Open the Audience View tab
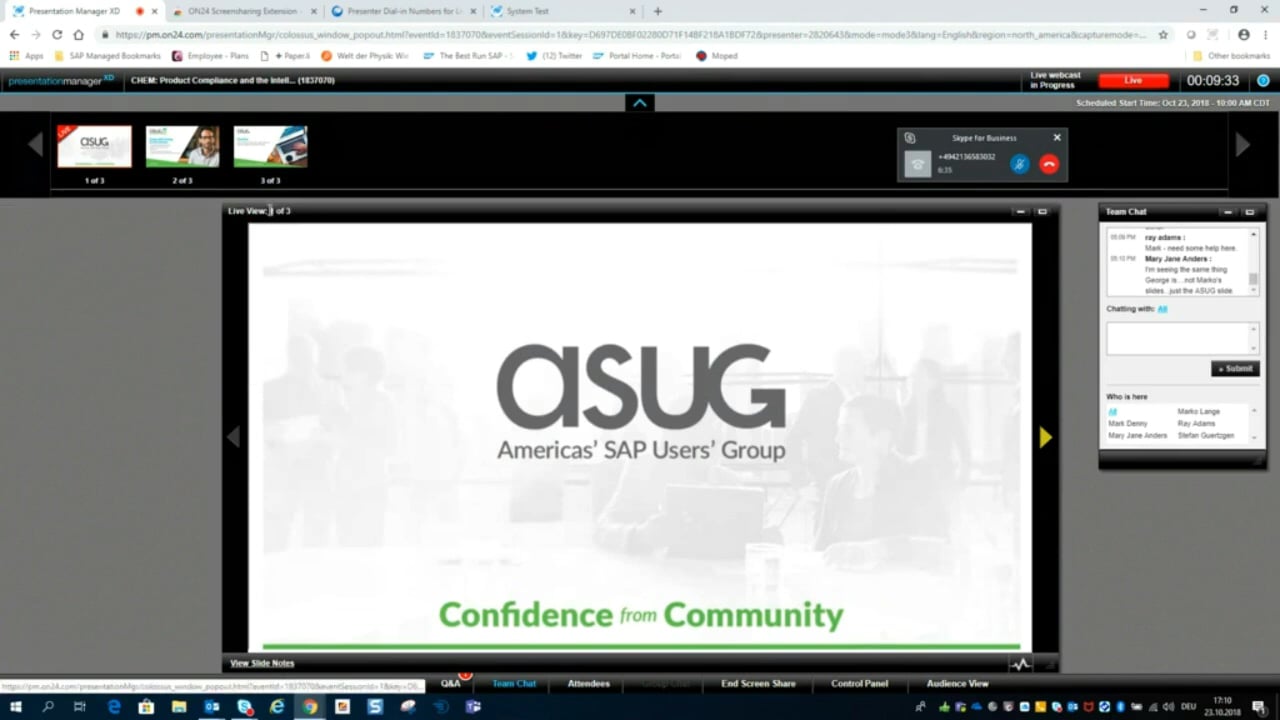The width and height of the screenshot is (1280, 720). coord(957,683)
